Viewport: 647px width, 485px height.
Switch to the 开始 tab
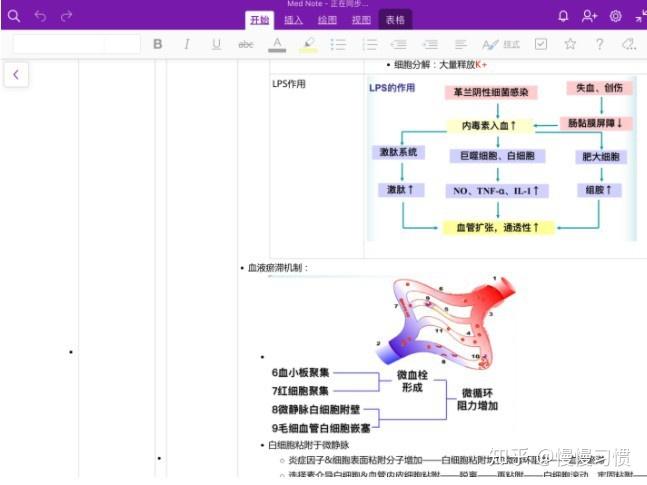pyautogui.click(x=260, y=20)
